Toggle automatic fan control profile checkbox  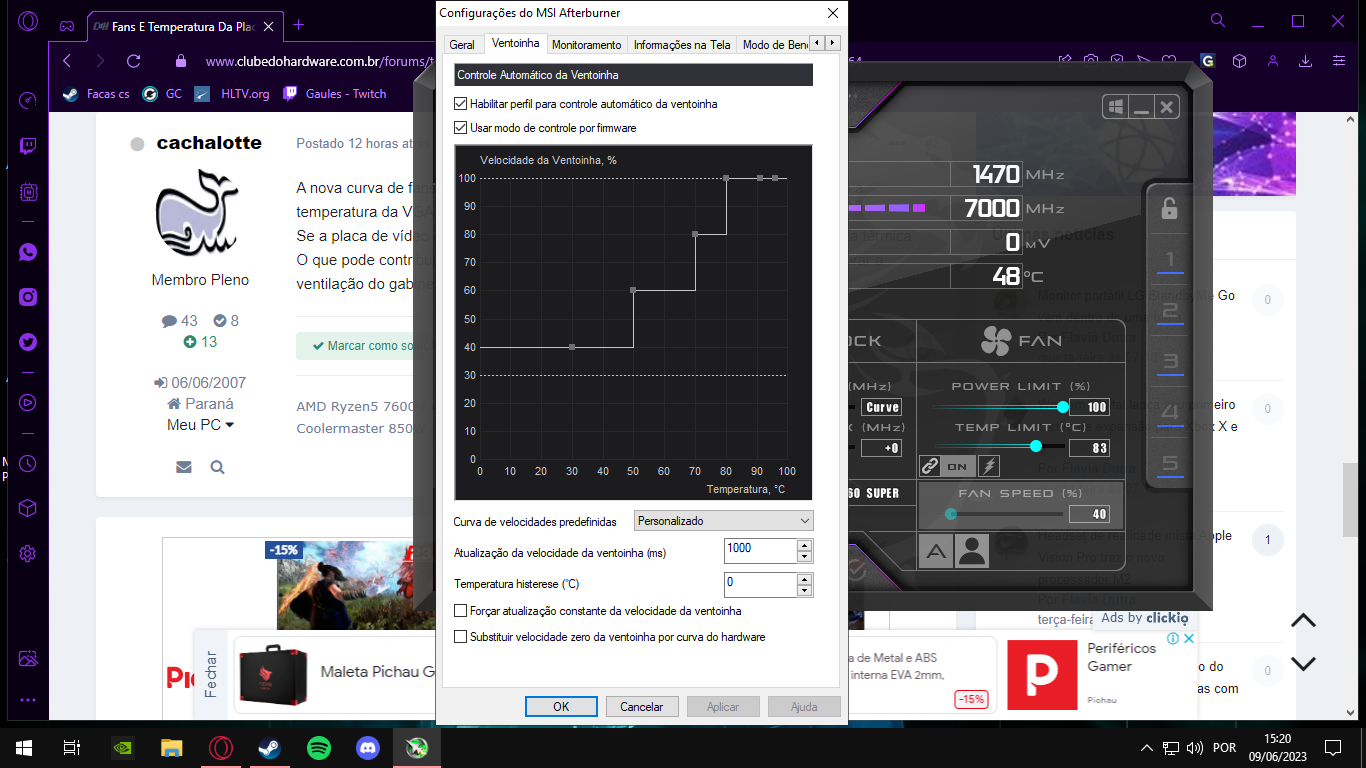tap(461, 104)
